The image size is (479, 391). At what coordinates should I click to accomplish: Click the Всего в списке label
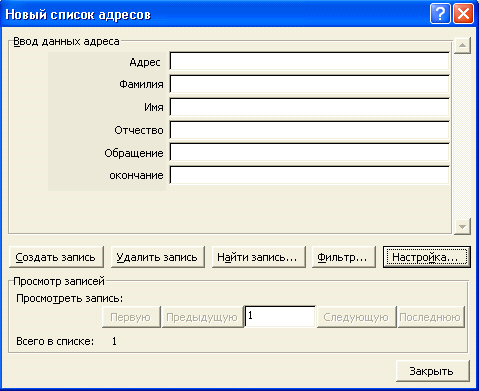(55, 341)
